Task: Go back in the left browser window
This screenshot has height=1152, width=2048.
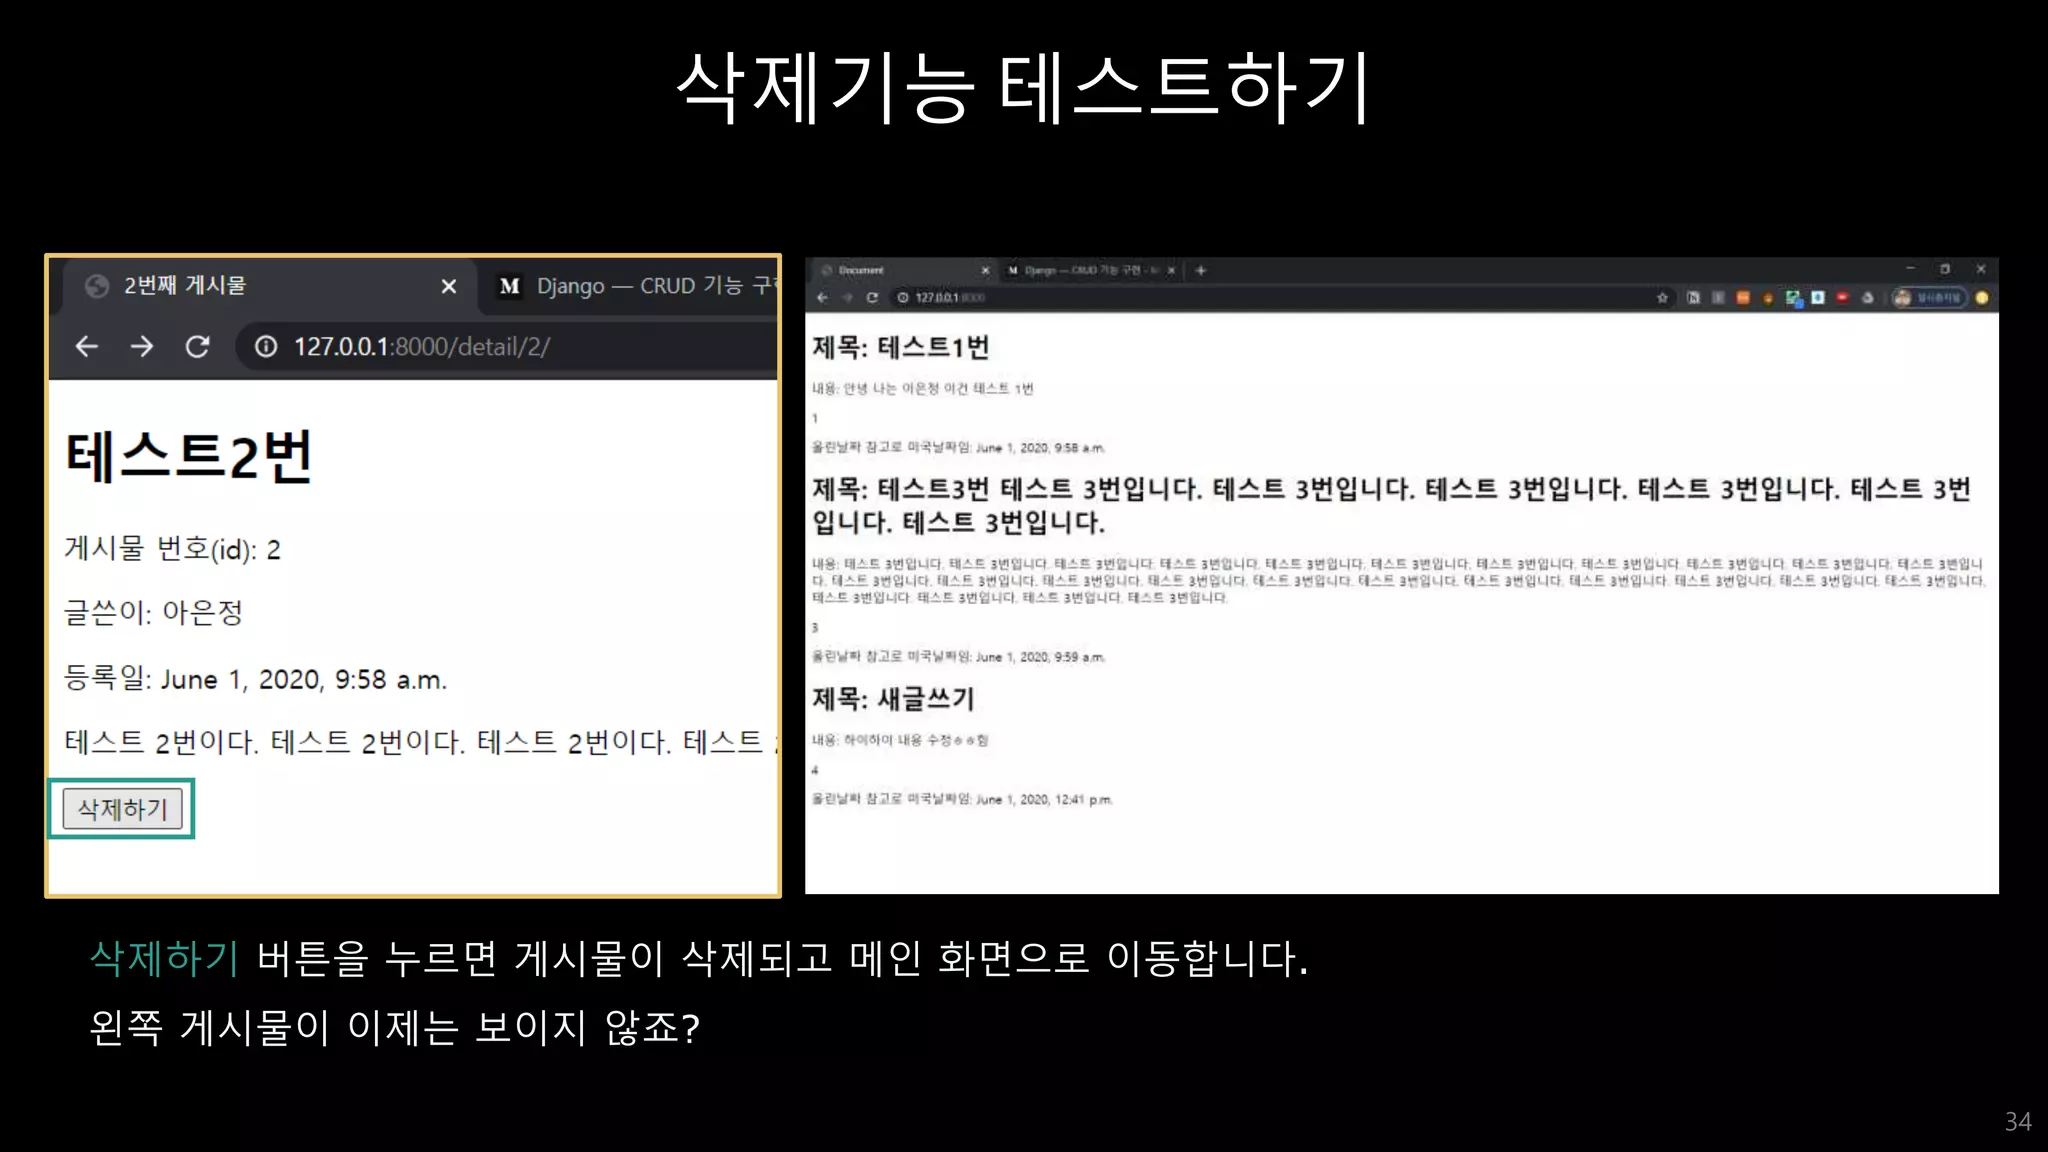Action: [87, 346]
